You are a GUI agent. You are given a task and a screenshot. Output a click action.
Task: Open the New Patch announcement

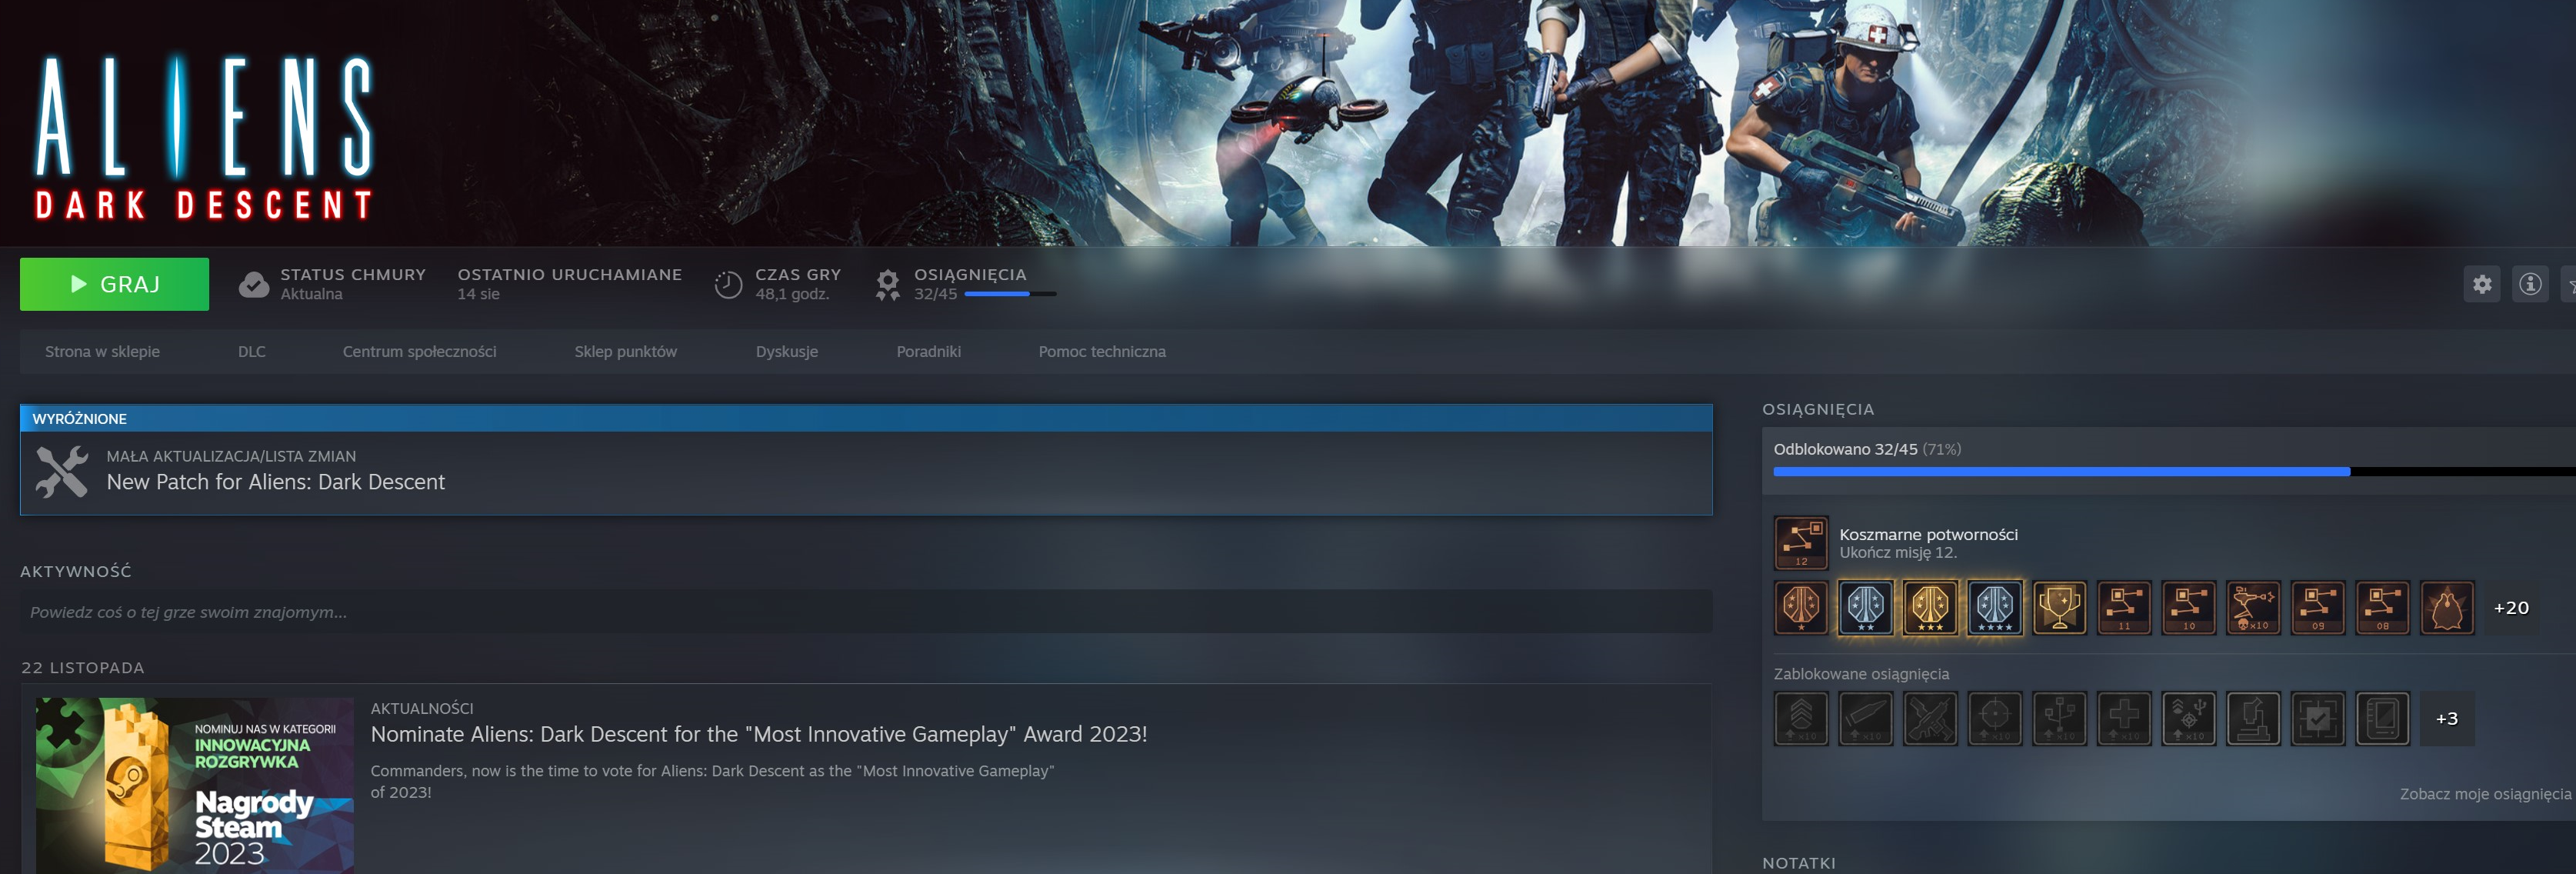275,481
